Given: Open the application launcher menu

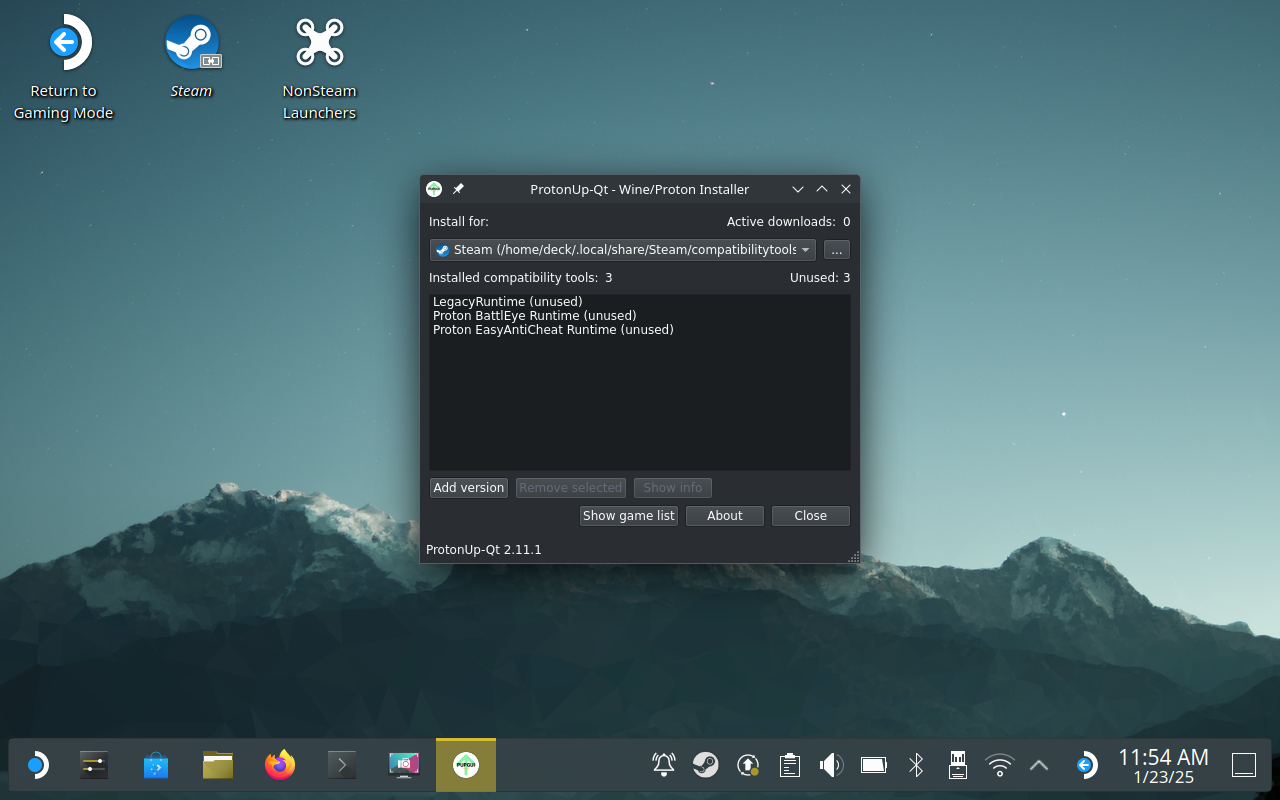Looking at the screenshot, I should [x=36, y=766].
